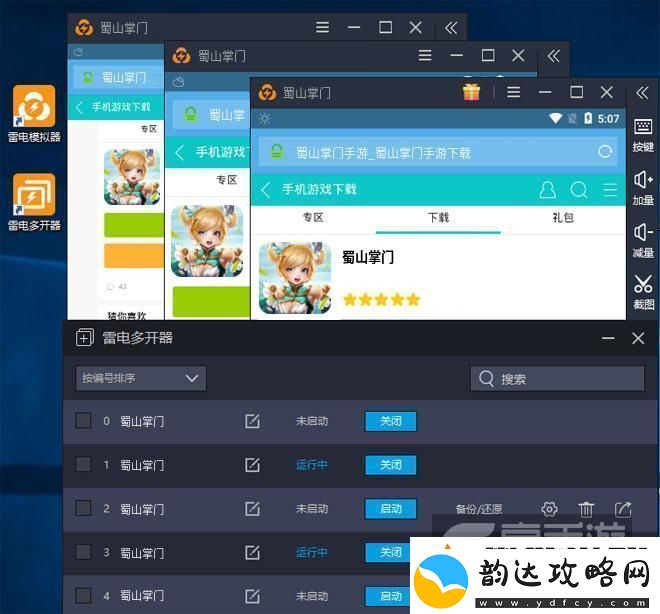
Task: Click the edit name icon for instance 4
Action: pyautogui.click(x=252, y=596)
